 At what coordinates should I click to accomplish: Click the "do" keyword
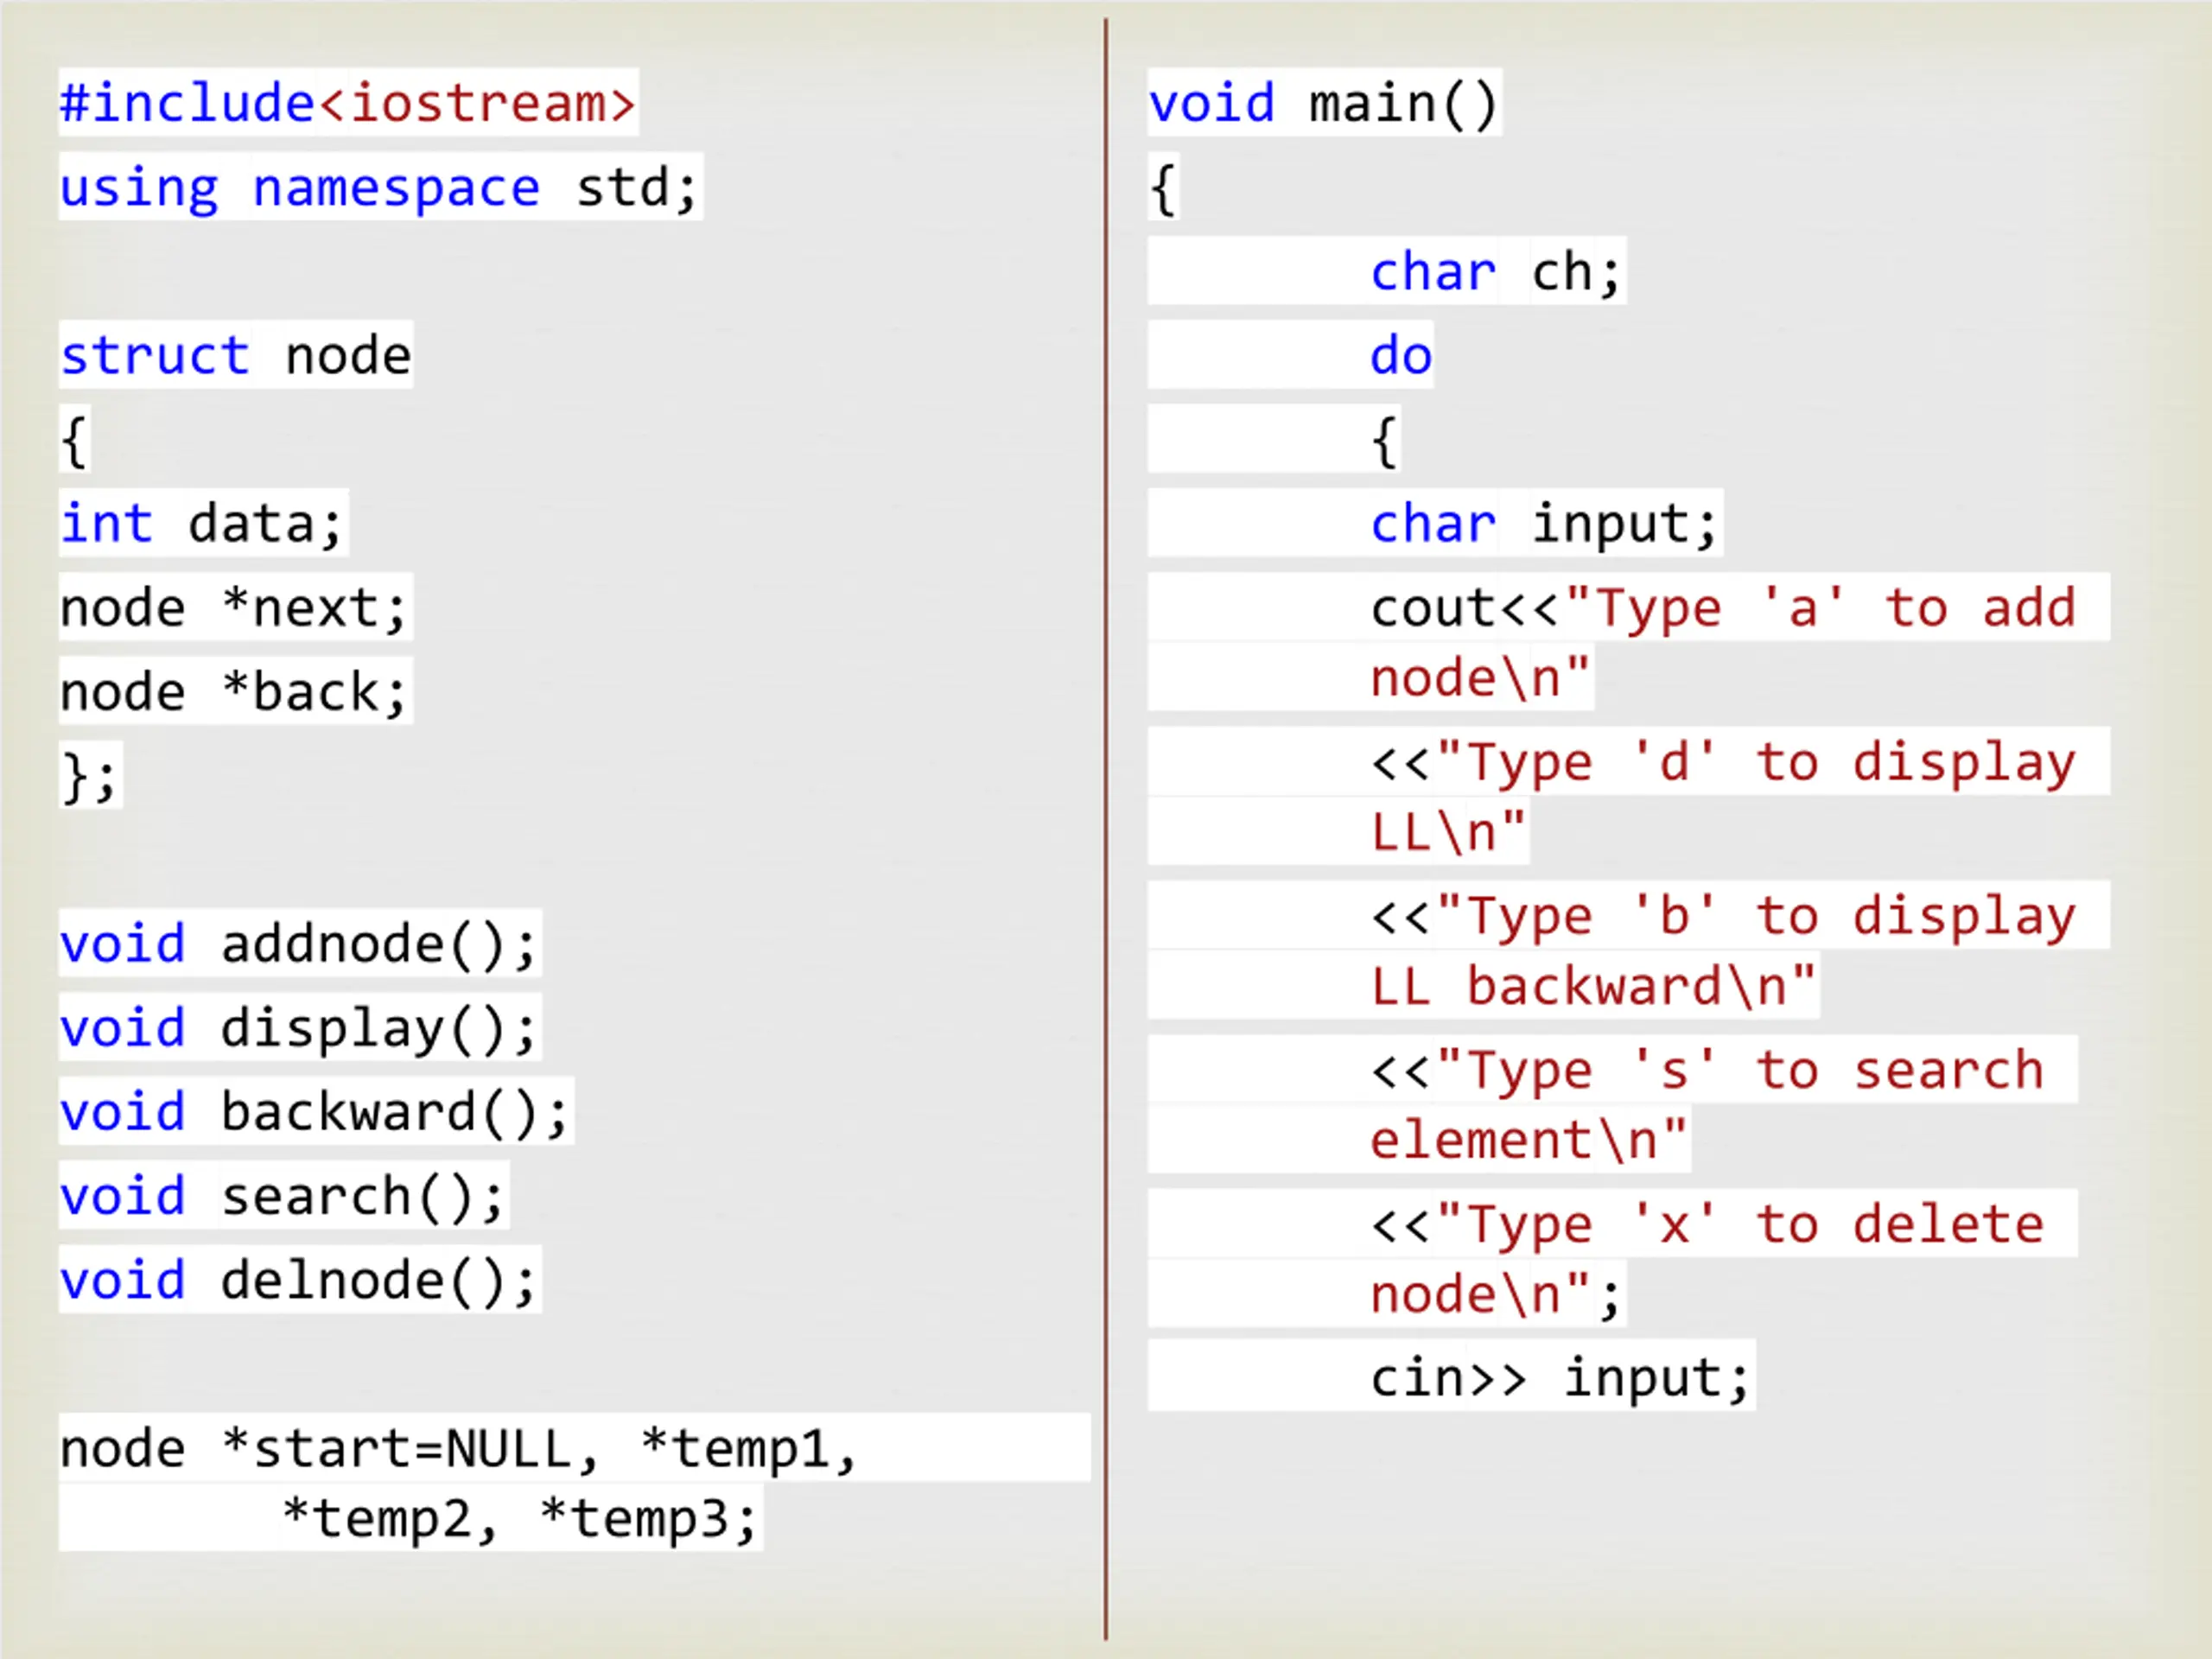[x=1401, y=356]
